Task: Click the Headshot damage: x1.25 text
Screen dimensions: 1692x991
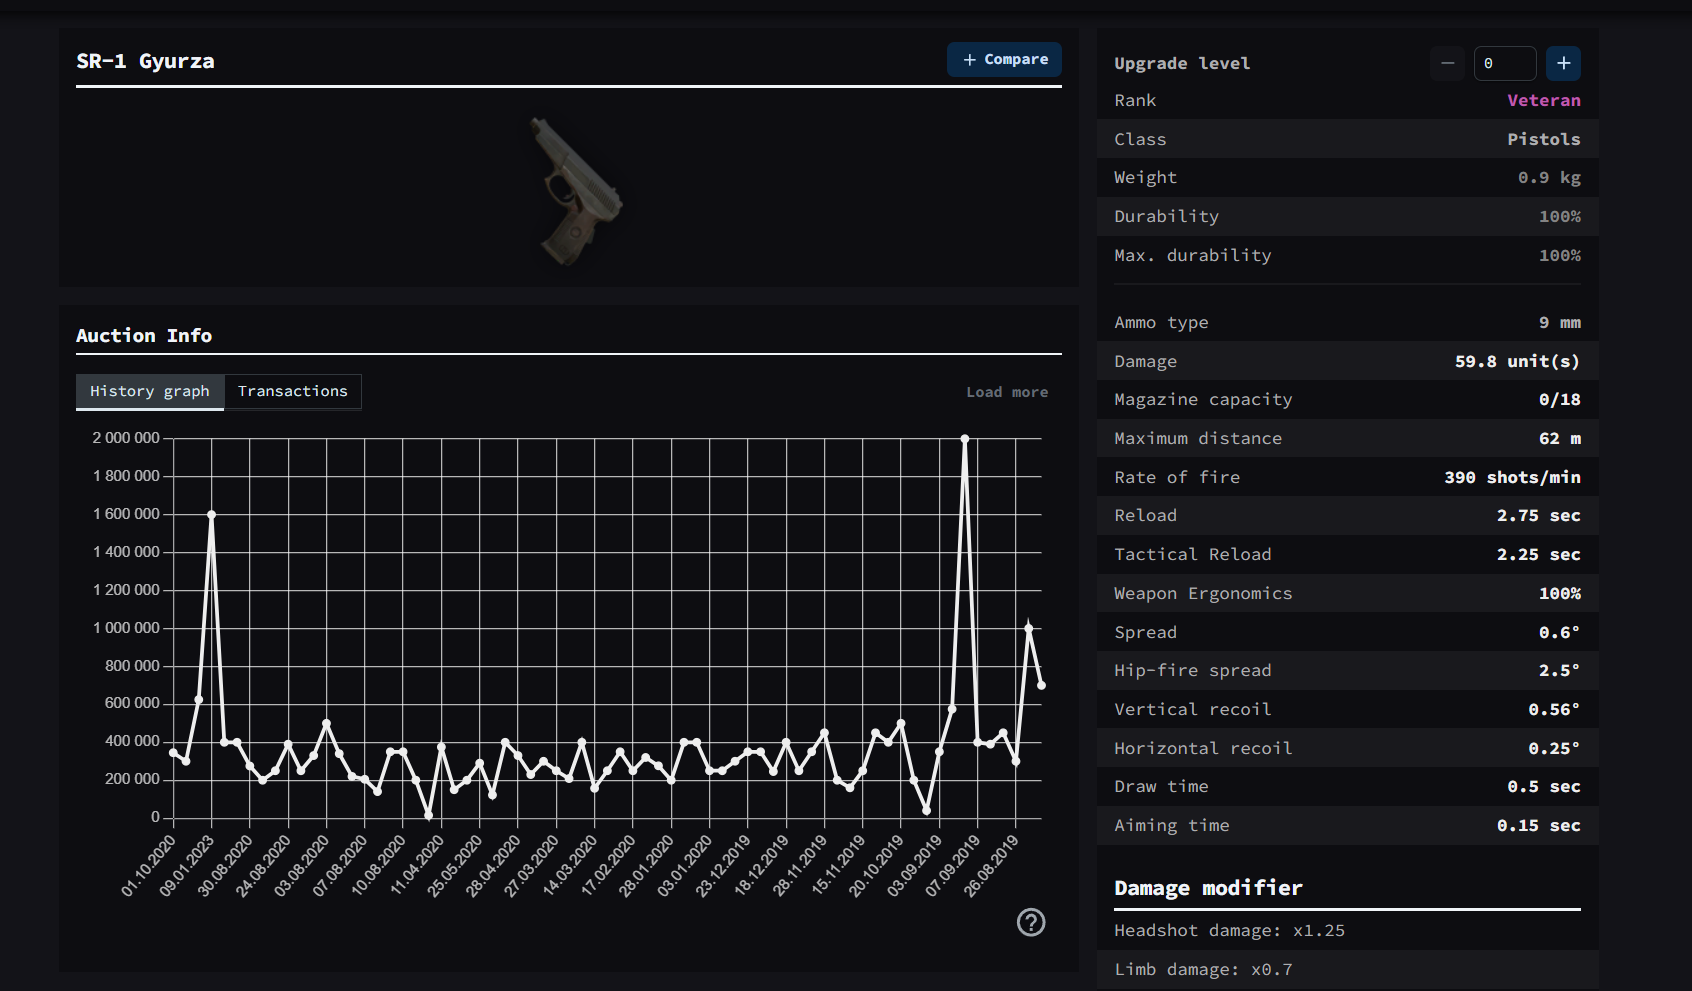Action: click(x=1229, y=930)
